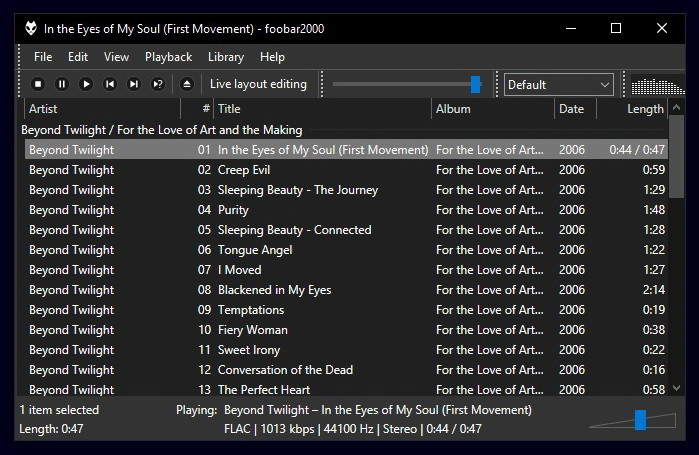Image resolution: width=699 pixels, height=455 pixels.
Task: Pause the current track
Action: pyautogui.click(x=62, y=85)
